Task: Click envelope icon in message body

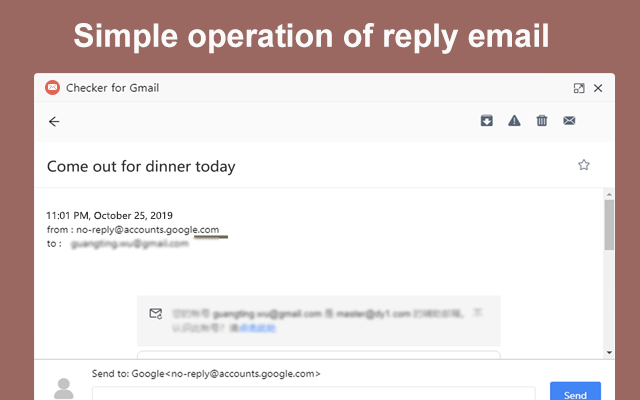Action: click(x=155, y=314)
